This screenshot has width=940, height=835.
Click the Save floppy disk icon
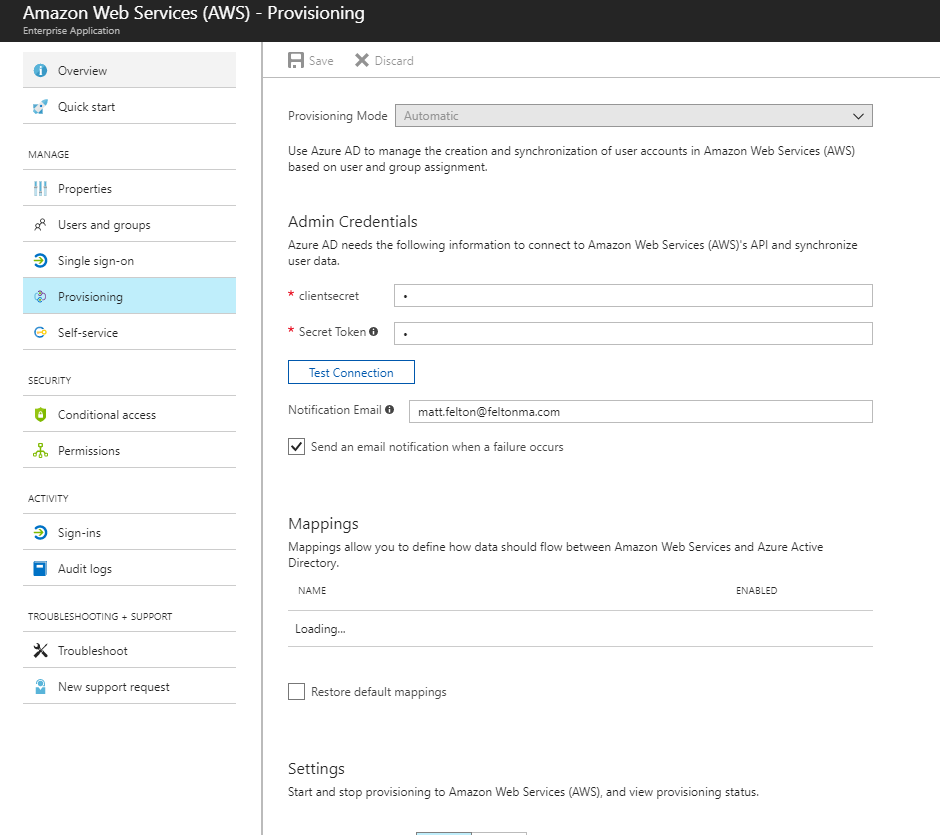click(x=296, y=60)
